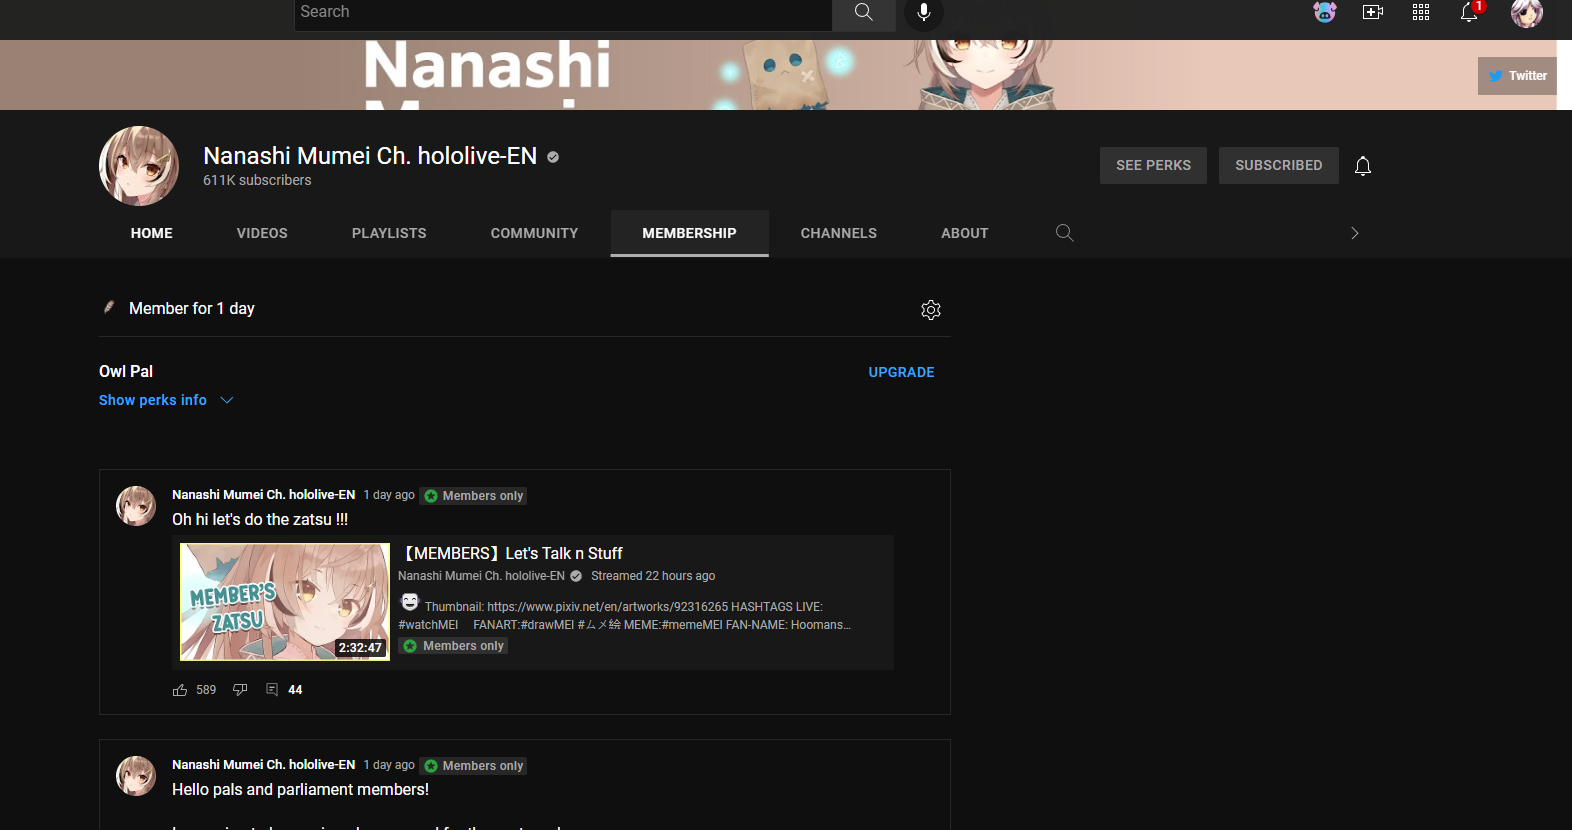Open the COMMUNITY tab
This screenshot has height=830, width=1572.
click(534, 233)
